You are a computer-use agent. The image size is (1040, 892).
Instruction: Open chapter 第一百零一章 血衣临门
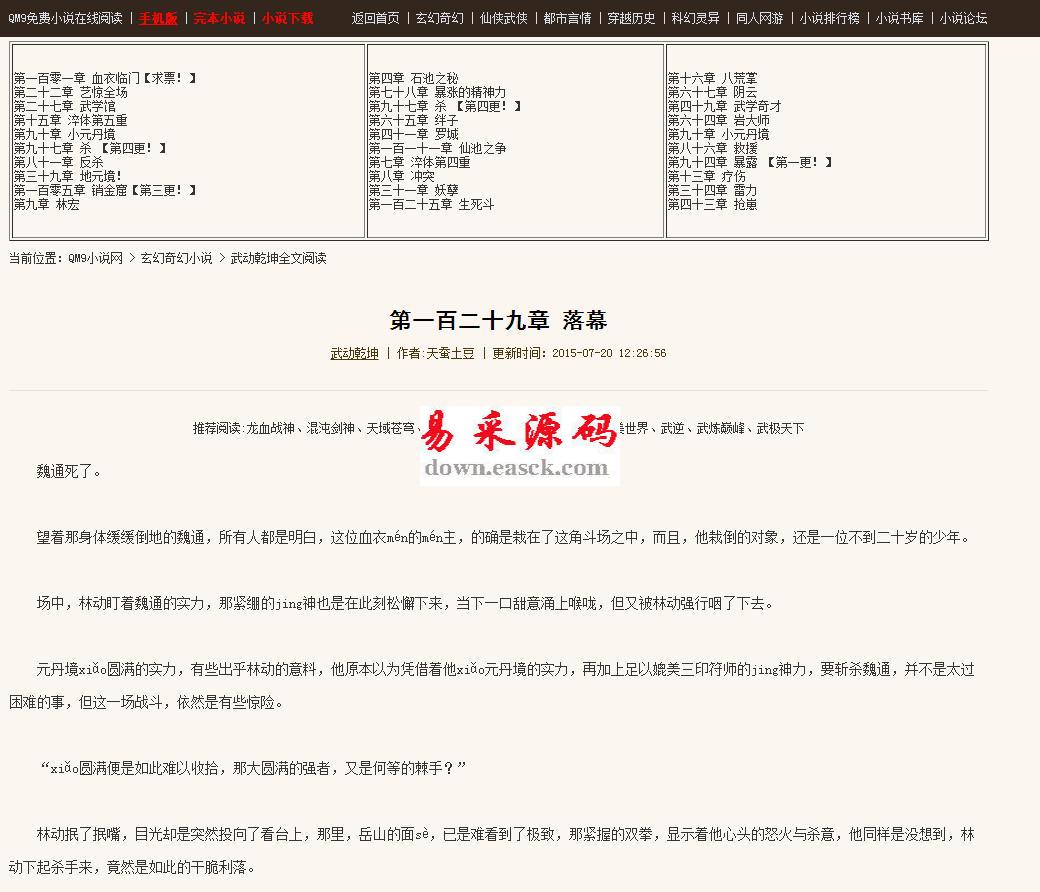pos(105,78)
